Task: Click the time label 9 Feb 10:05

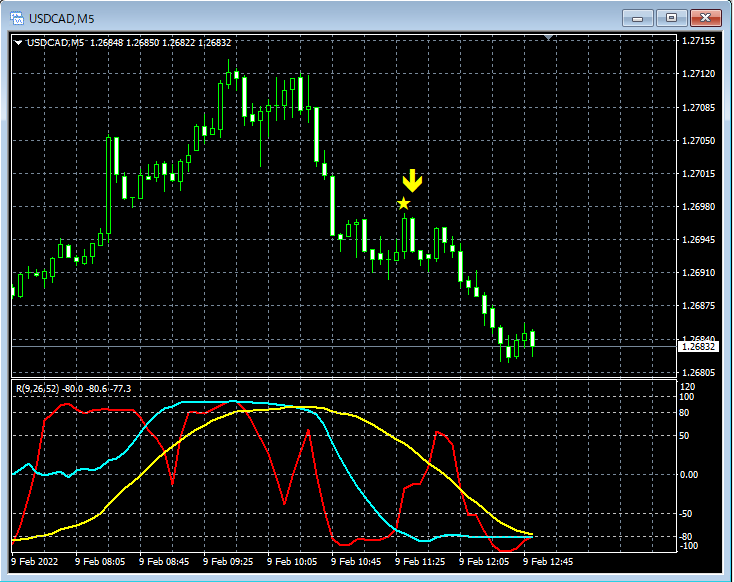Action: pyautogui.click(x=292, y=561)
